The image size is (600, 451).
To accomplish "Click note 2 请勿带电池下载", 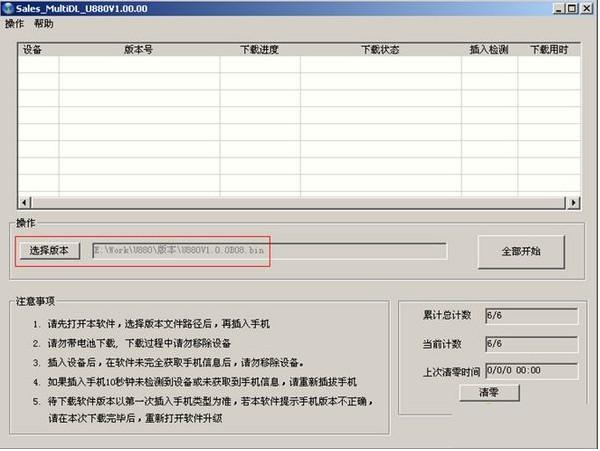I will coord(132,343).
